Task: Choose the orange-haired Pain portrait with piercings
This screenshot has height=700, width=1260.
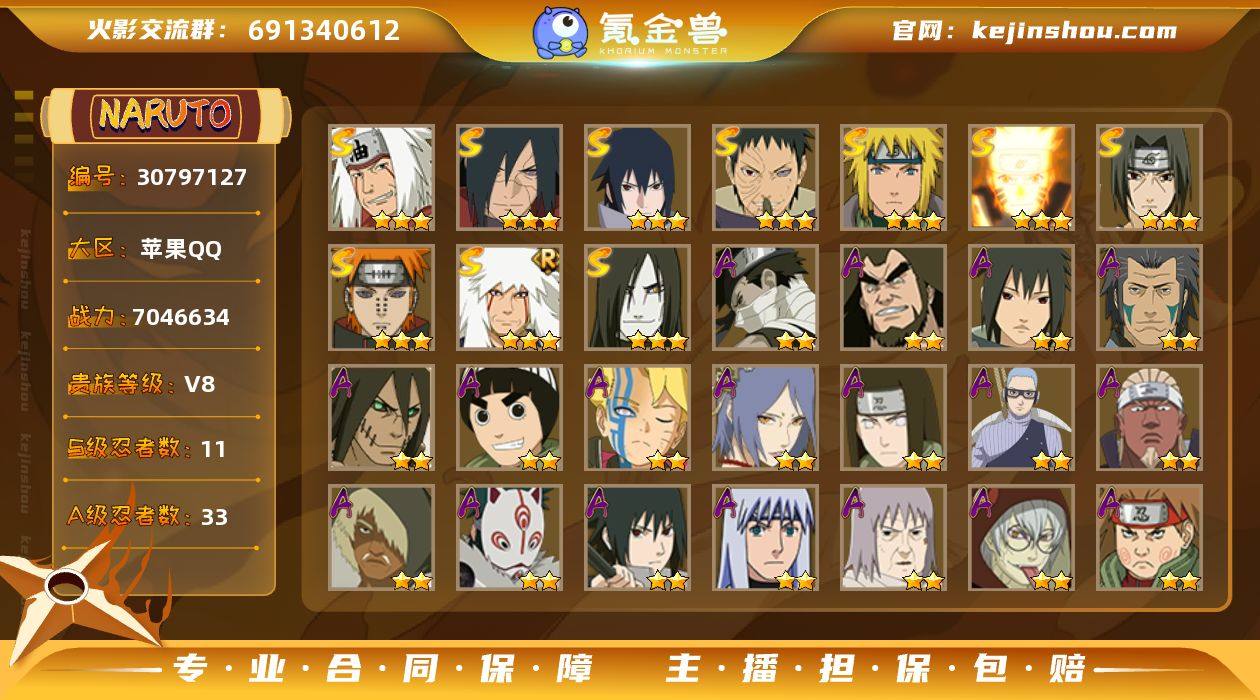Action: click(x=382, y=298)
